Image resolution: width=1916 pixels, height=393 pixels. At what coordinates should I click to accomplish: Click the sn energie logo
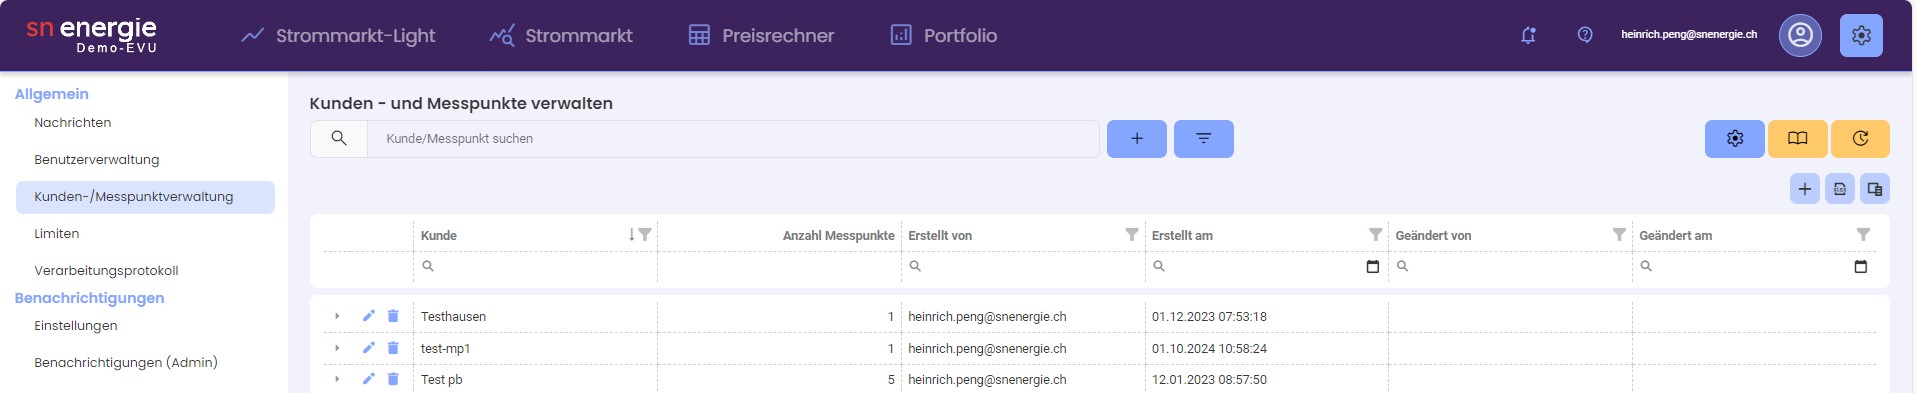click(92, 35)
